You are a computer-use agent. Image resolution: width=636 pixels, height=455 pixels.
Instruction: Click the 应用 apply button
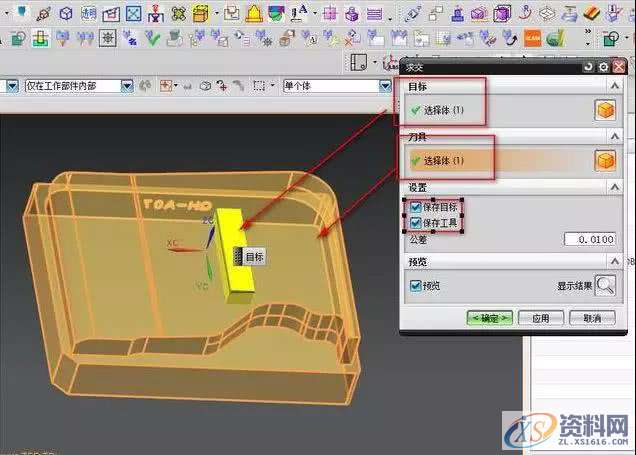click(x=541, y=317)
